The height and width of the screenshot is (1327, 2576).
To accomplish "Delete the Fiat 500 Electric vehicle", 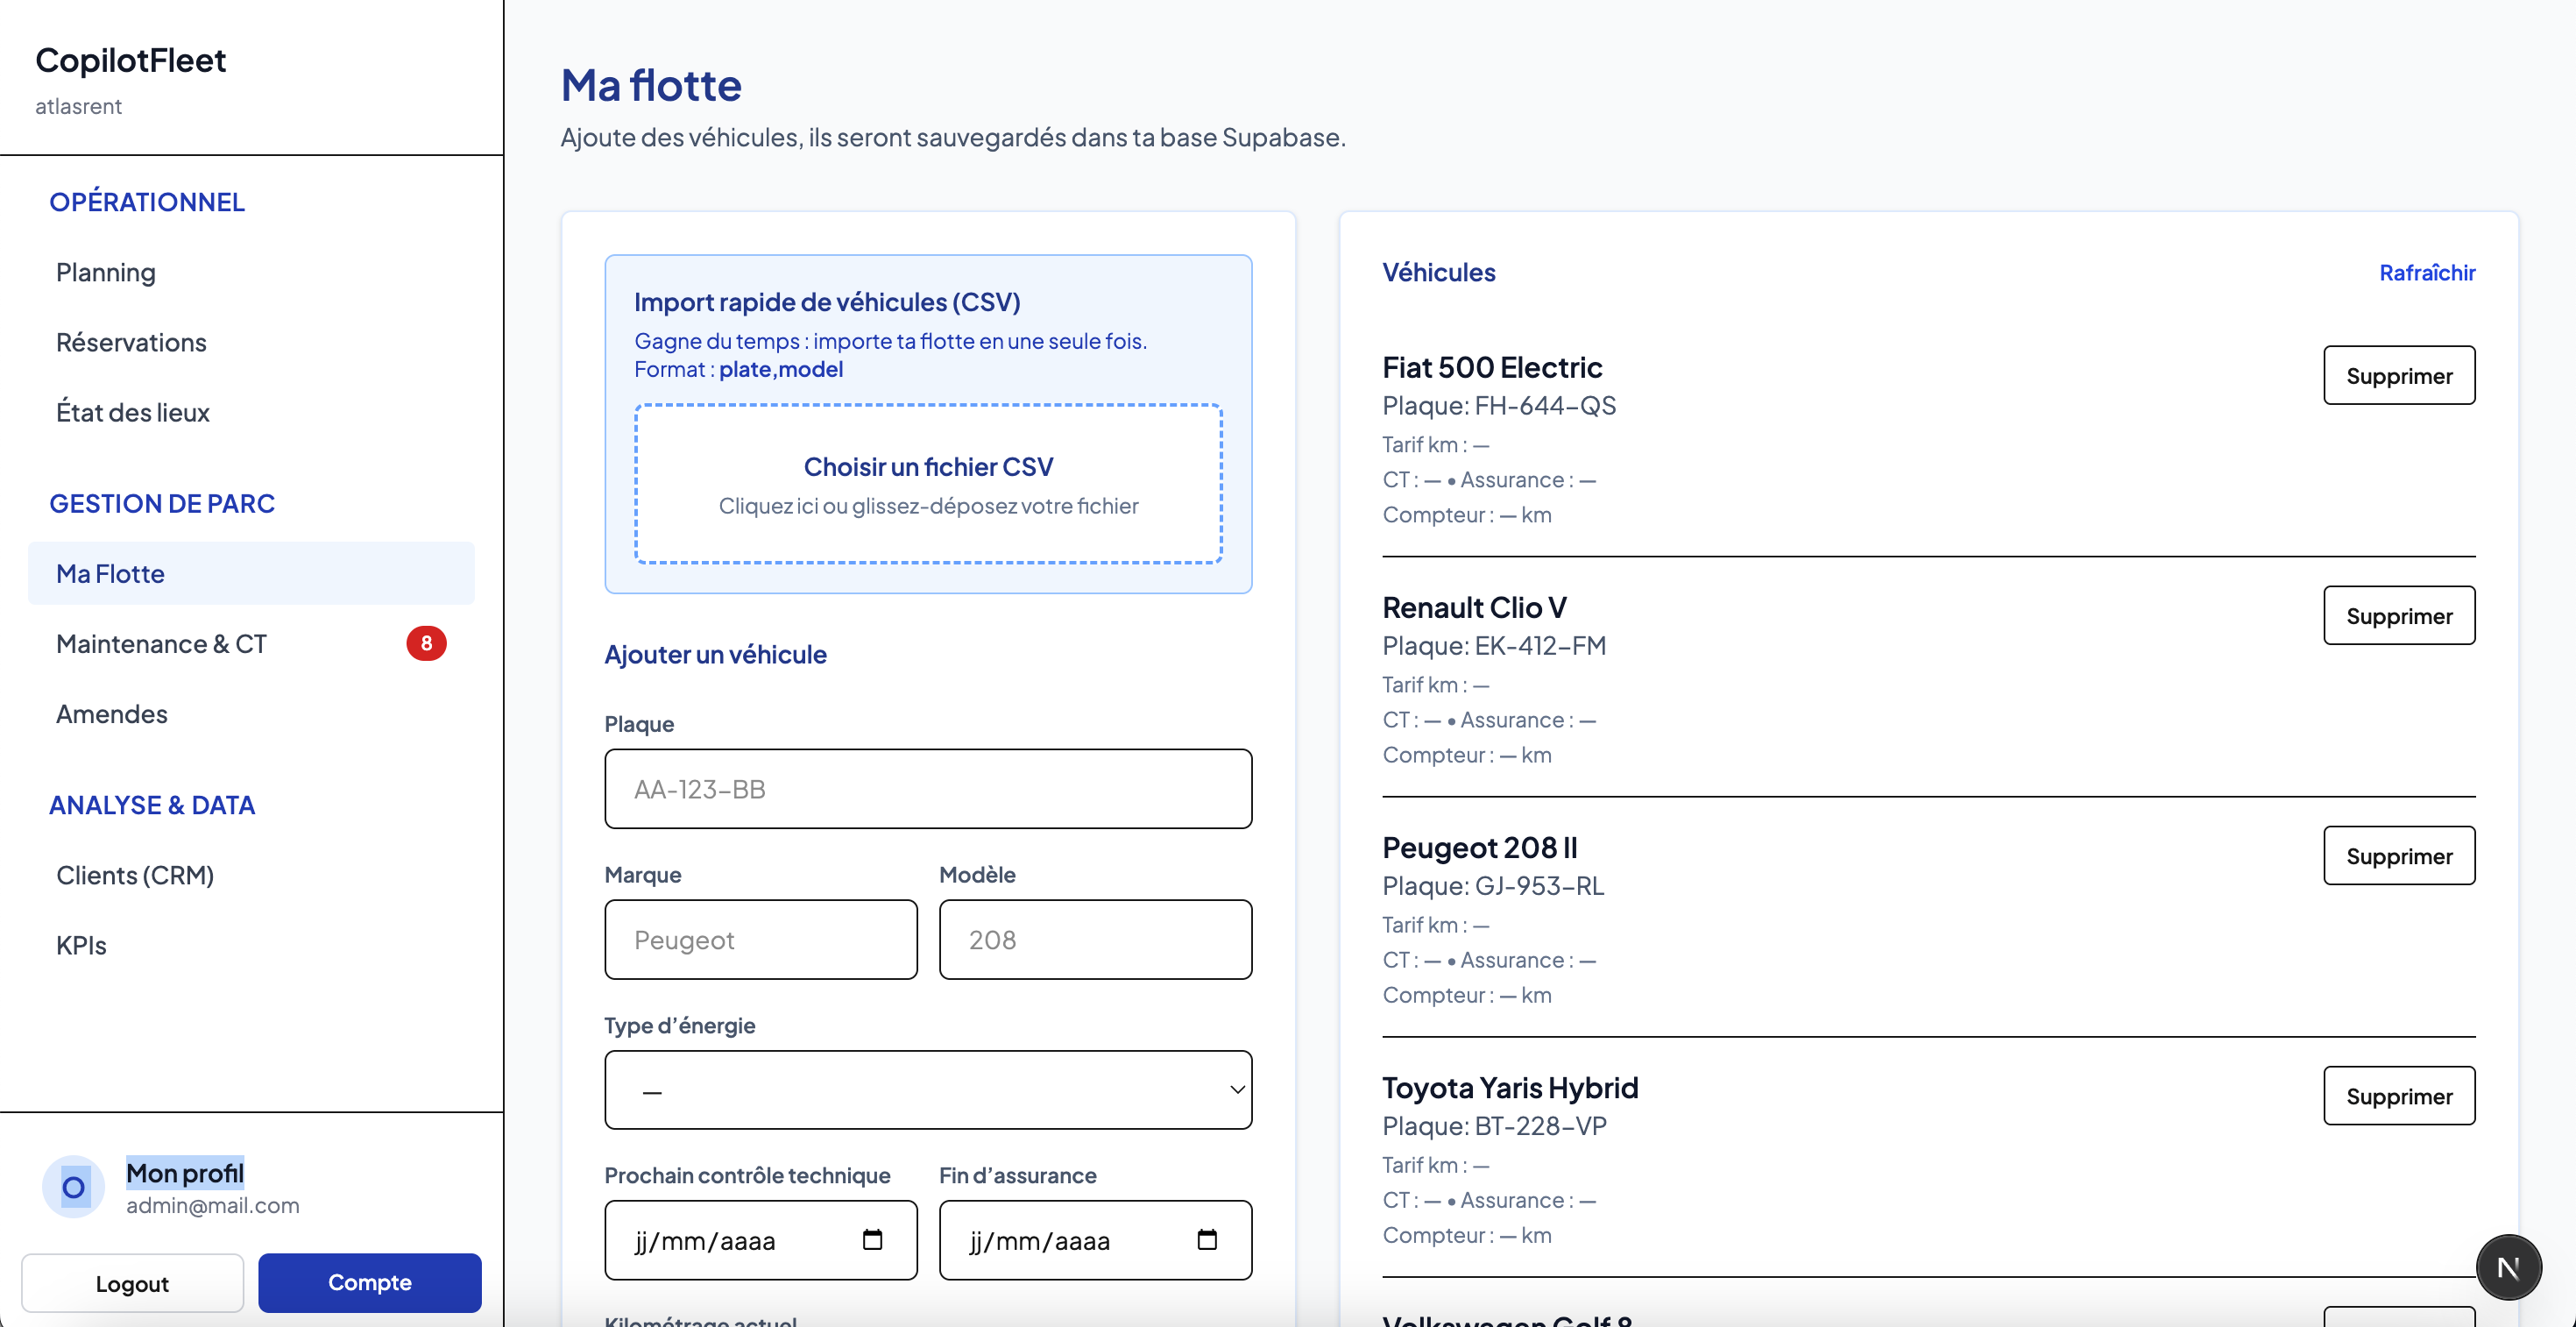I will [x=2398, y=376].
